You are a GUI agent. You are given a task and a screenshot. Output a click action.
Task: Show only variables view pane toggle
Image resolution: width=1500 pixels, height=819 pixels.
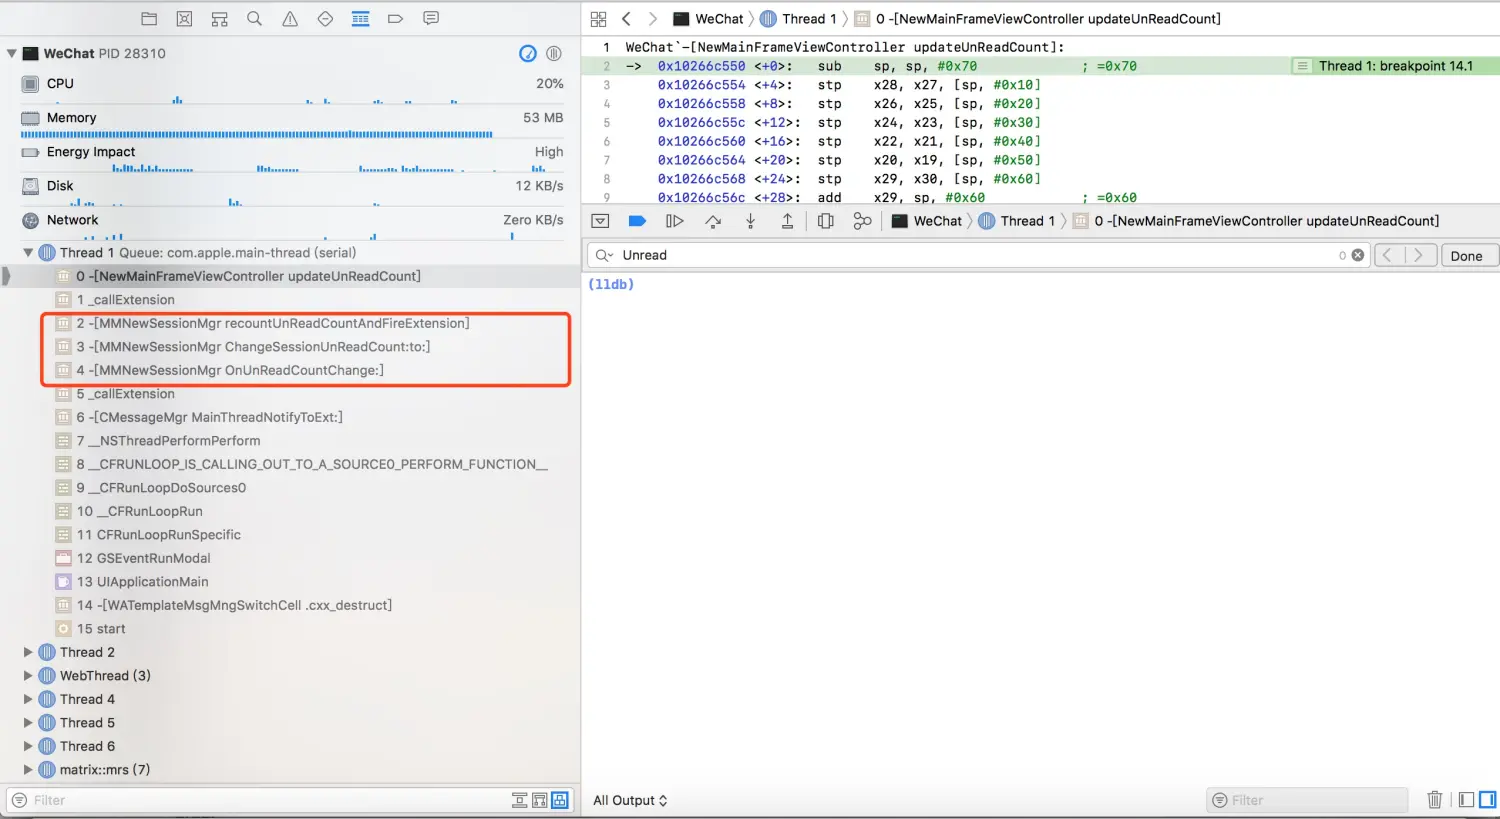pos(1466,799)
